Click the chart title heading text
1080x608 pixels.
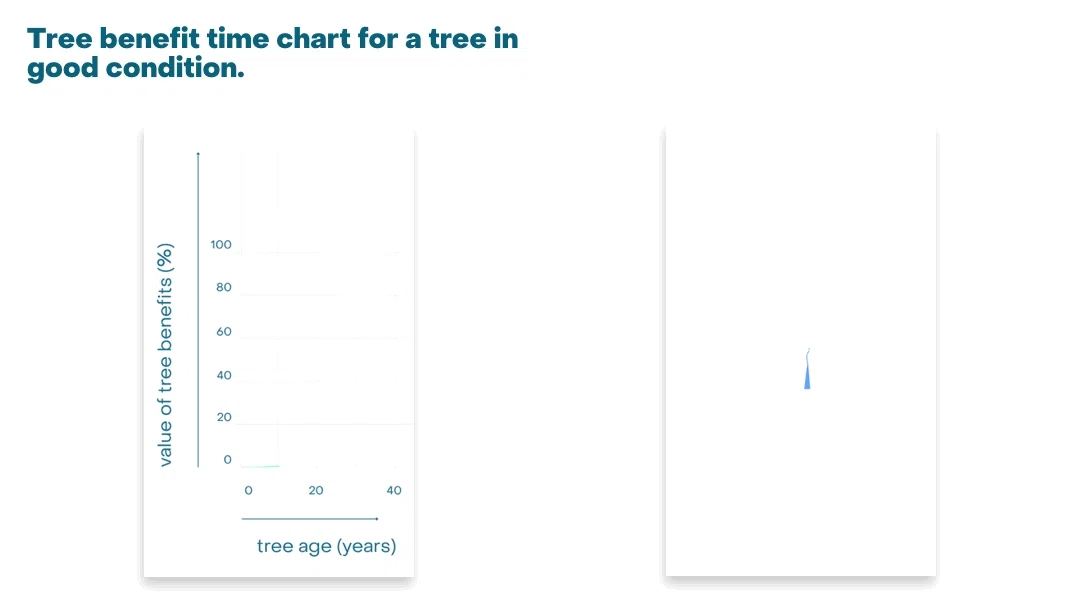click(273, 53)
